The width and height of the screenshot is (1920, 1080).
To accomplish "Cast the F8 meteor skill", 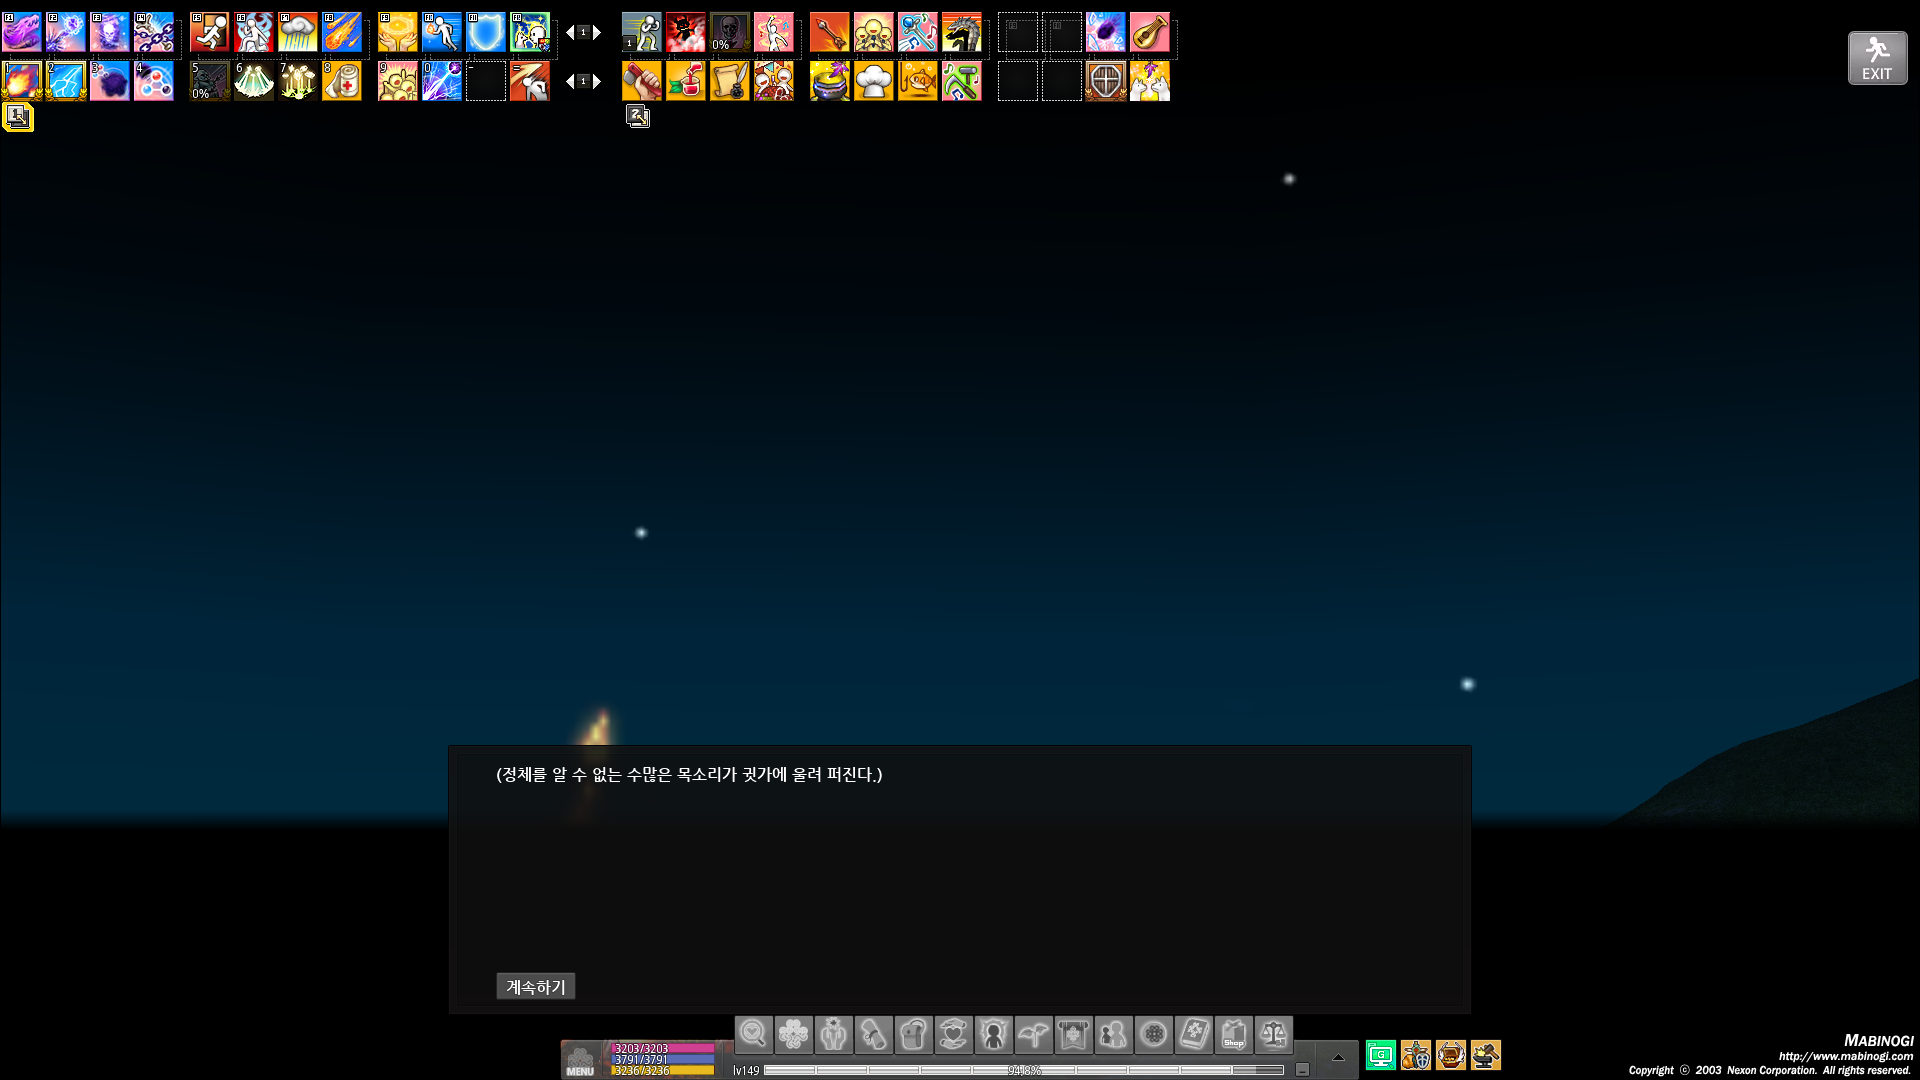I will pos(342,32).
